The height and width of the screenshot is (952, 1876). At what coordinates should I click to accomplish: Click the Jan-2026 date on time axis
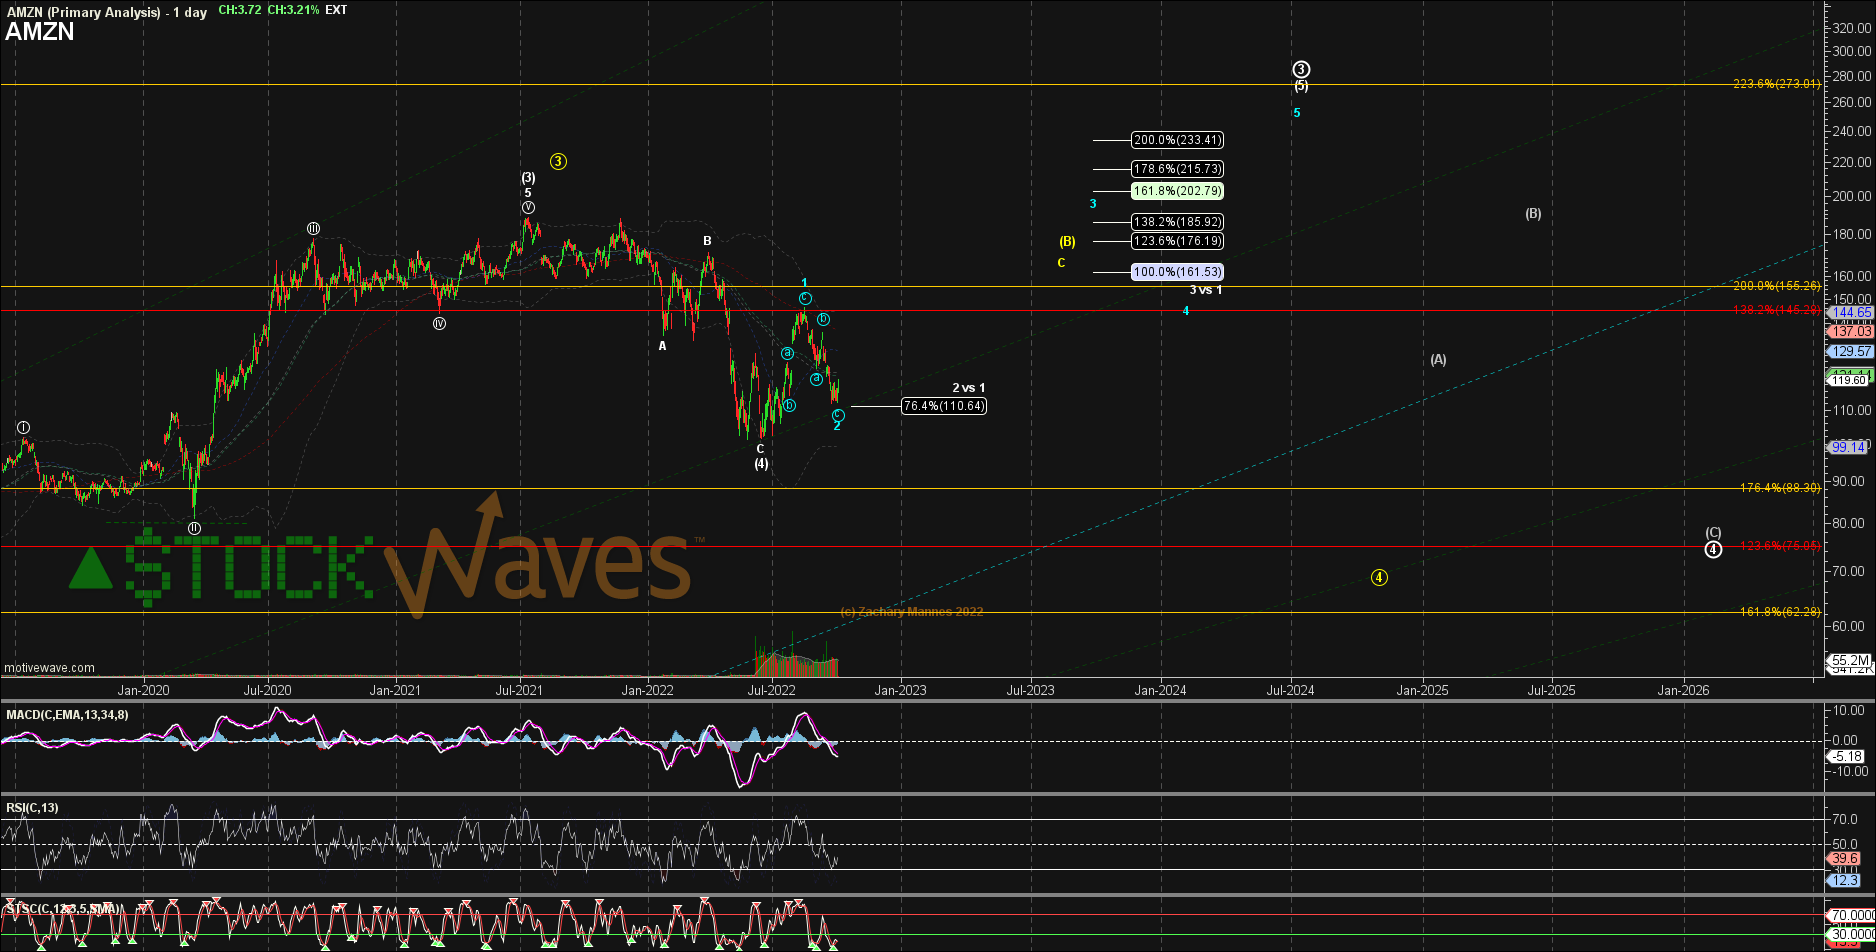[1684, 690]
